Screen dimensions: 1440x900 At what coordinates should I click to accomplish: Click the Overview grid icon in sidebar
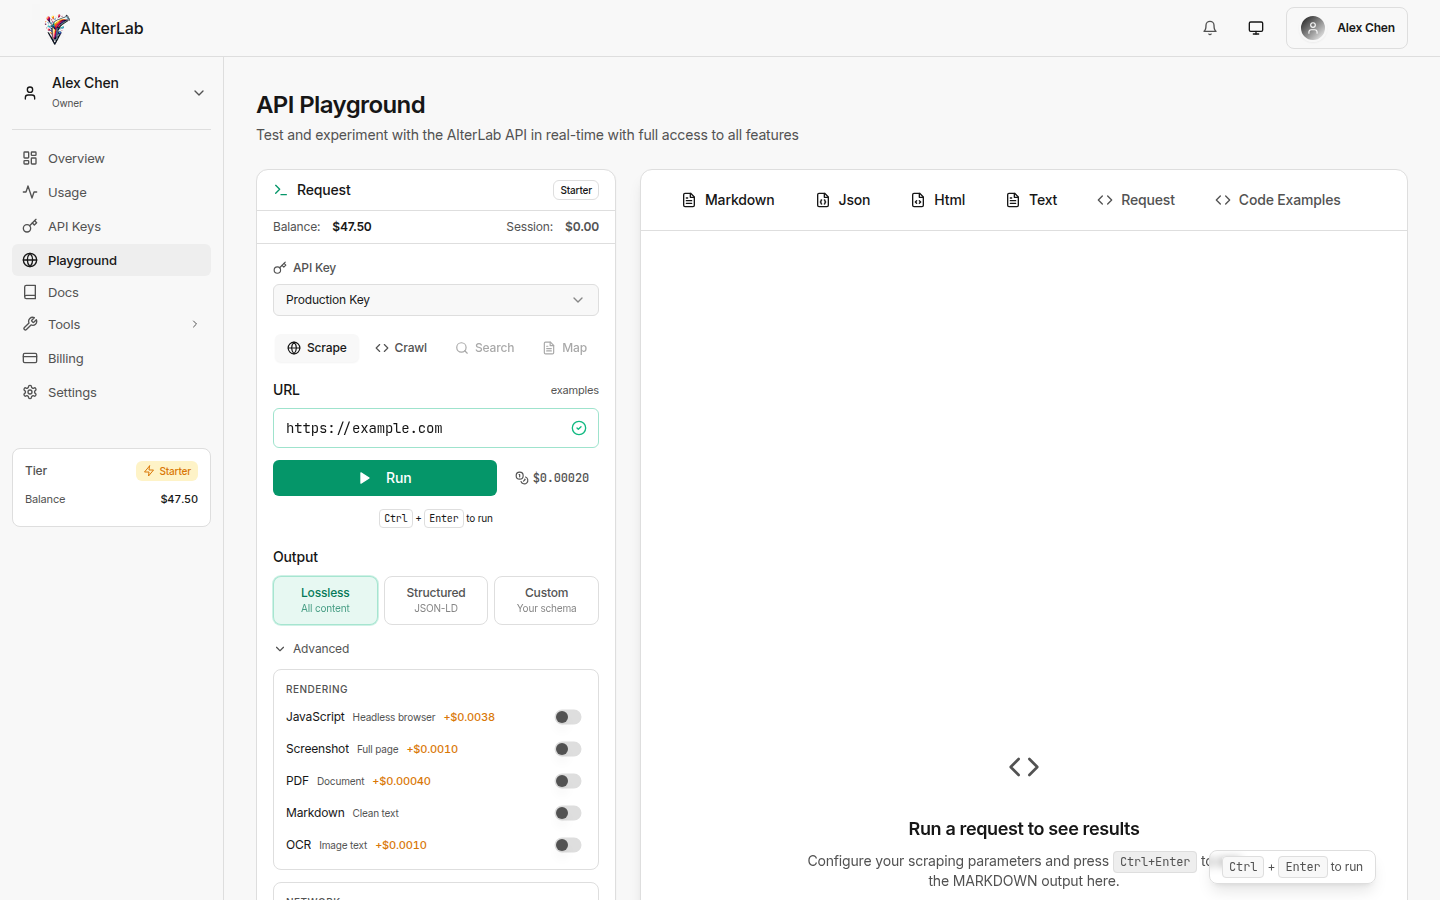30,158
